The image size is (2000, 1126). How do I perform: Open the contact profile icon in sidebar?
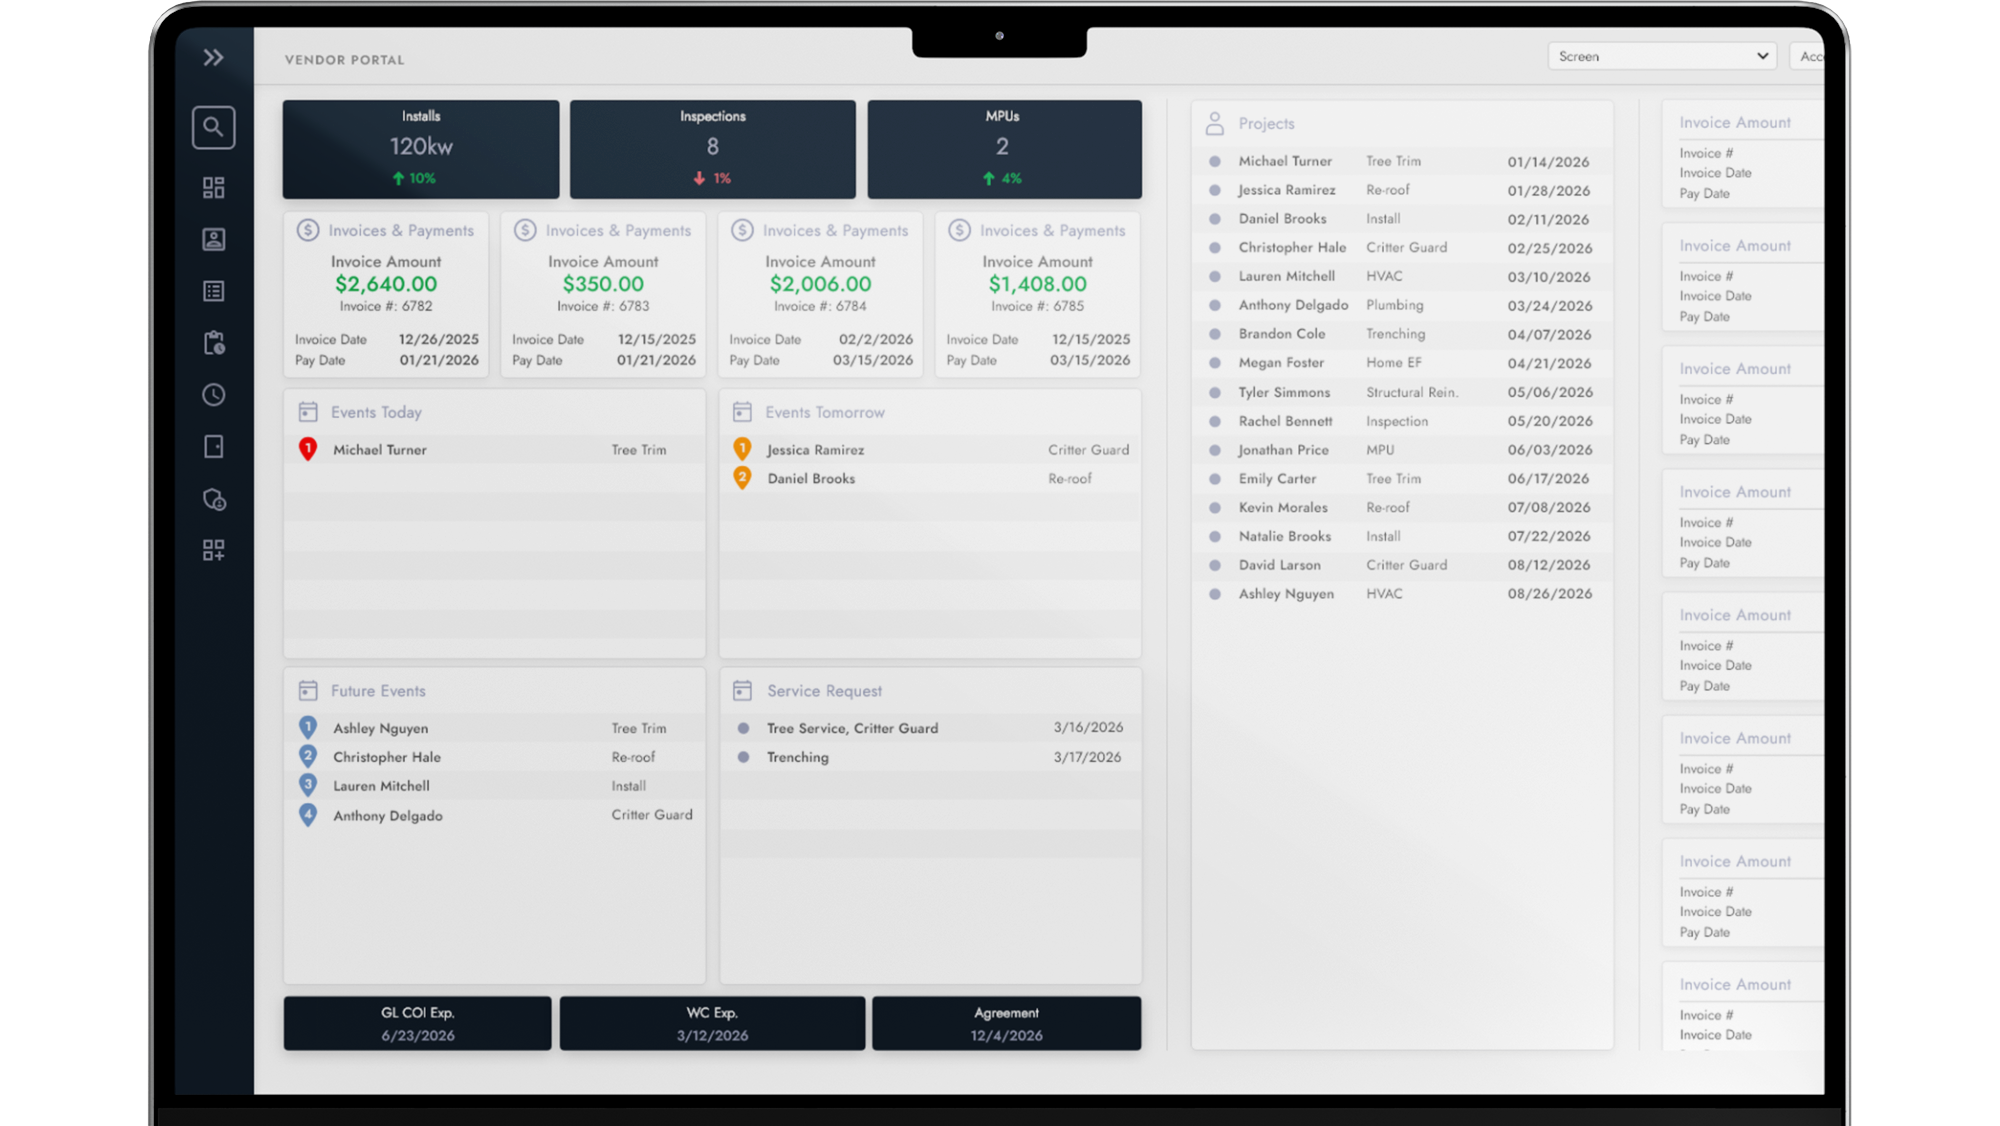(x=213, y=239)
